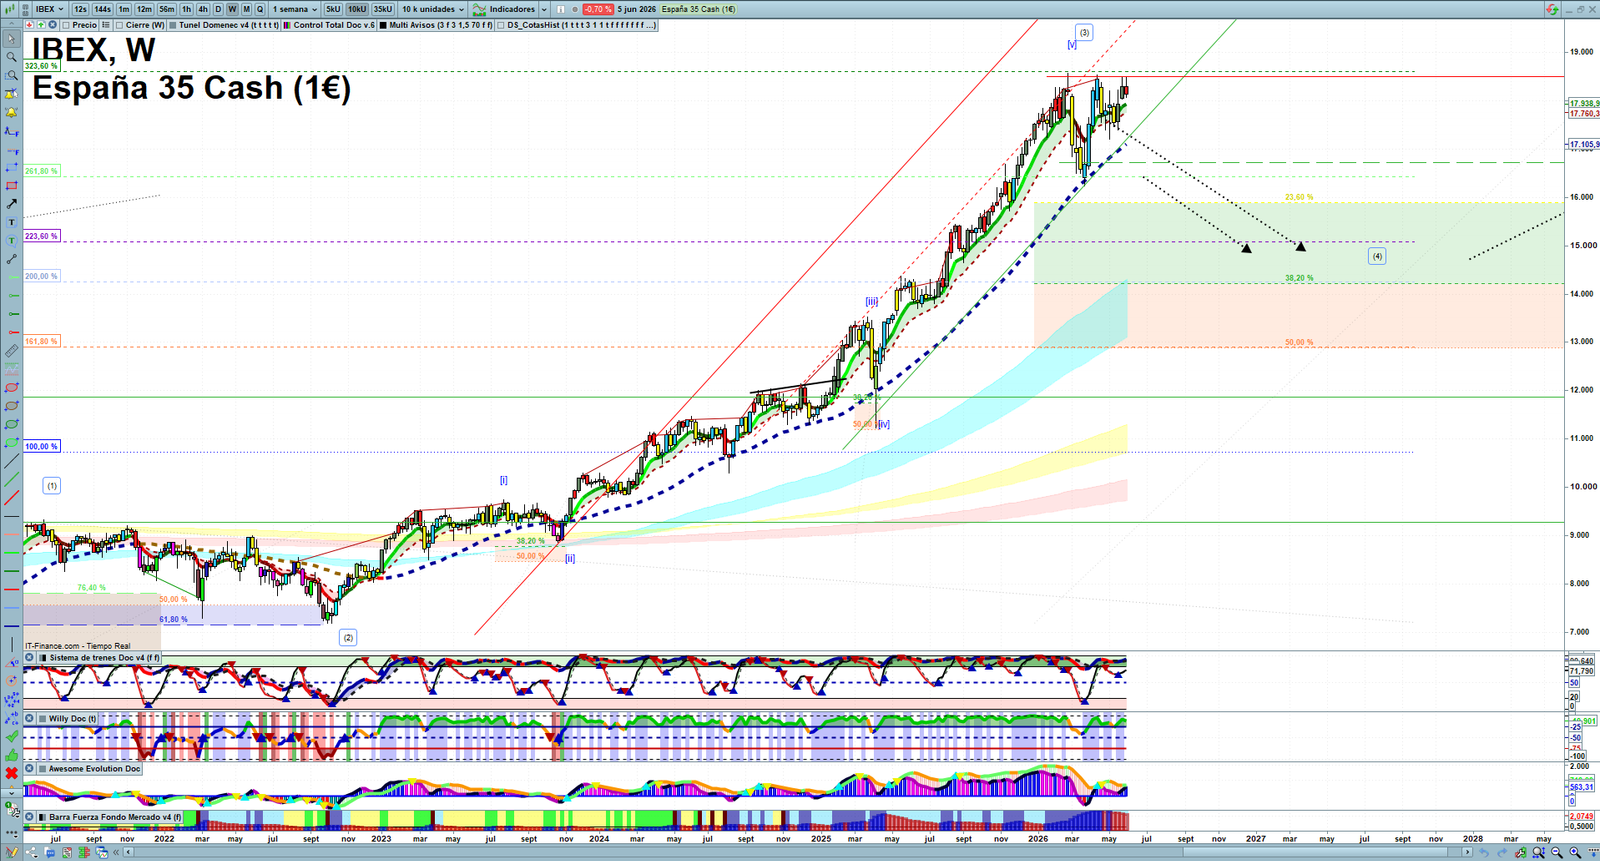Expand the arrow next to Indicadores

544,9
